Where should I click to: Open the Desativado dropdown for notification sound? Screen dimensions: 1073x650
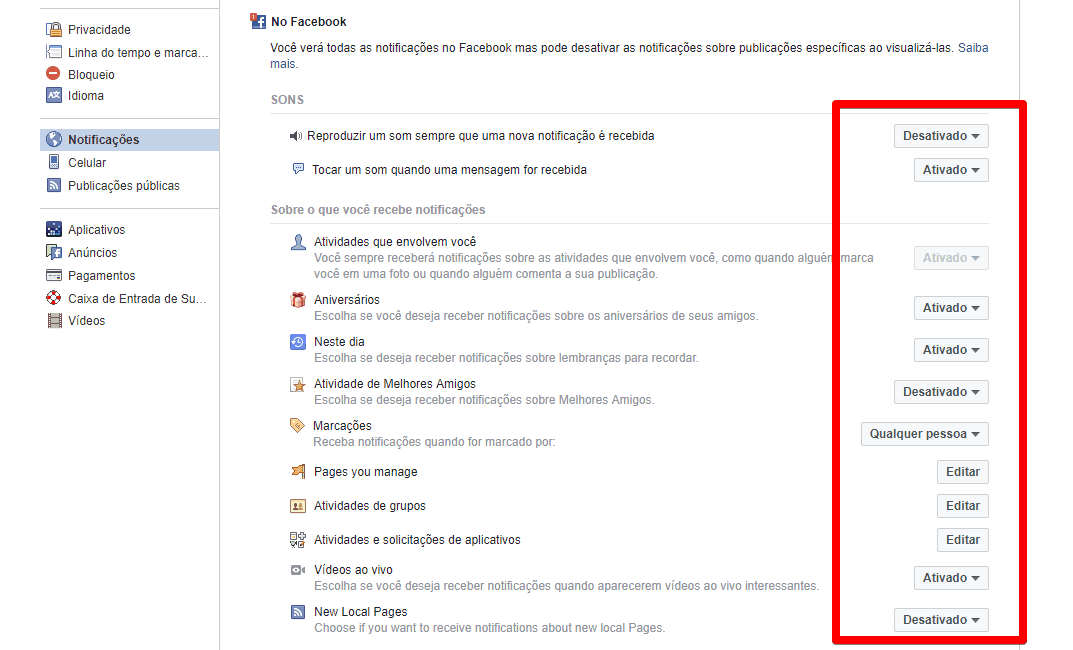941,136
